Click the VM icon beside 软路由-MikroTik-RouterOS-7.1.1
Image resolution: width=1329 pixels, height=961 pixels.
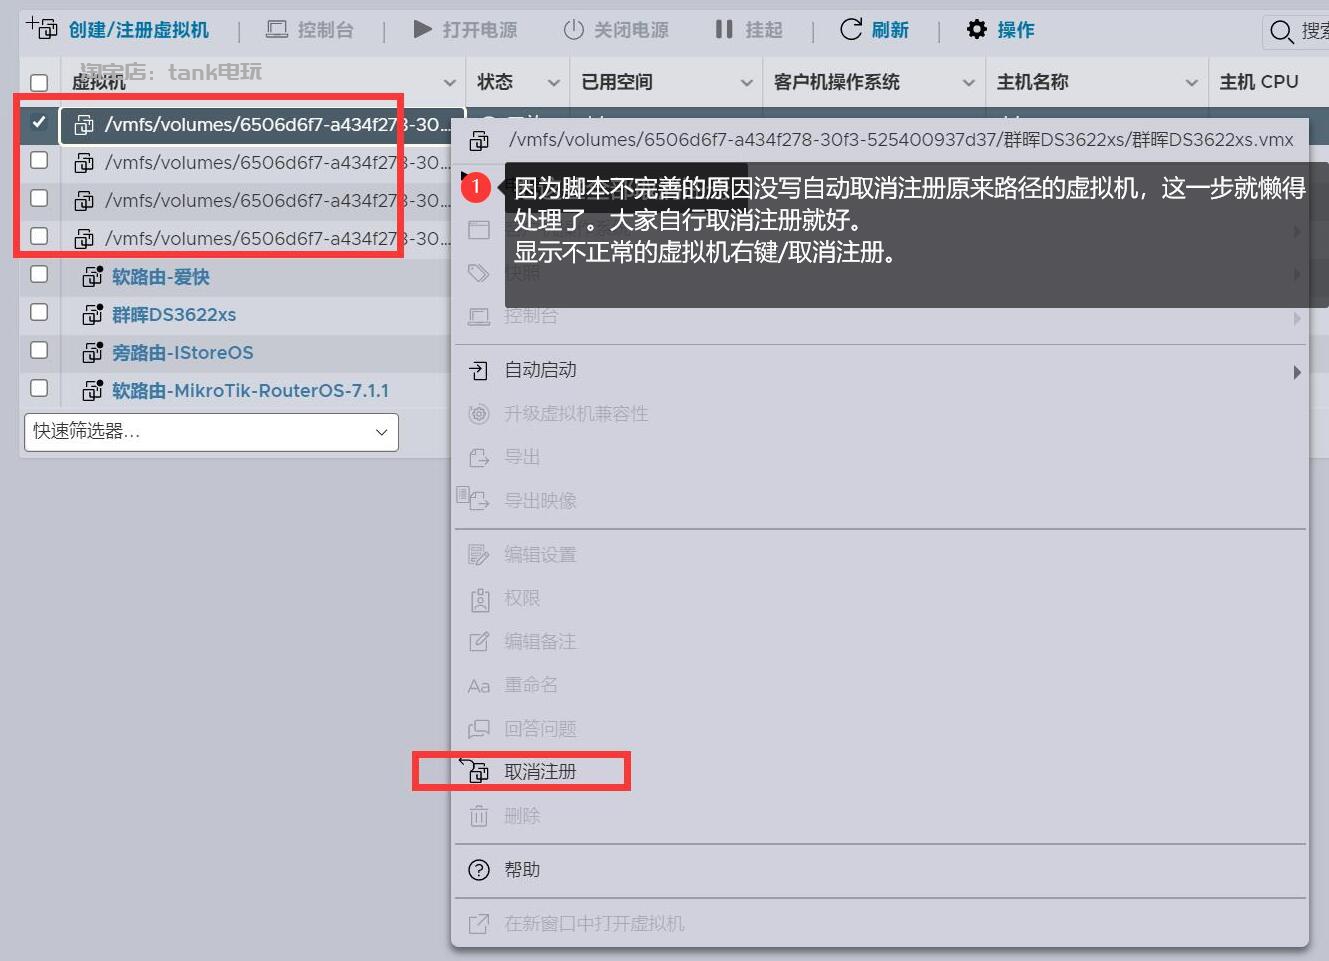pyautogui.click(x=92, y=390)
